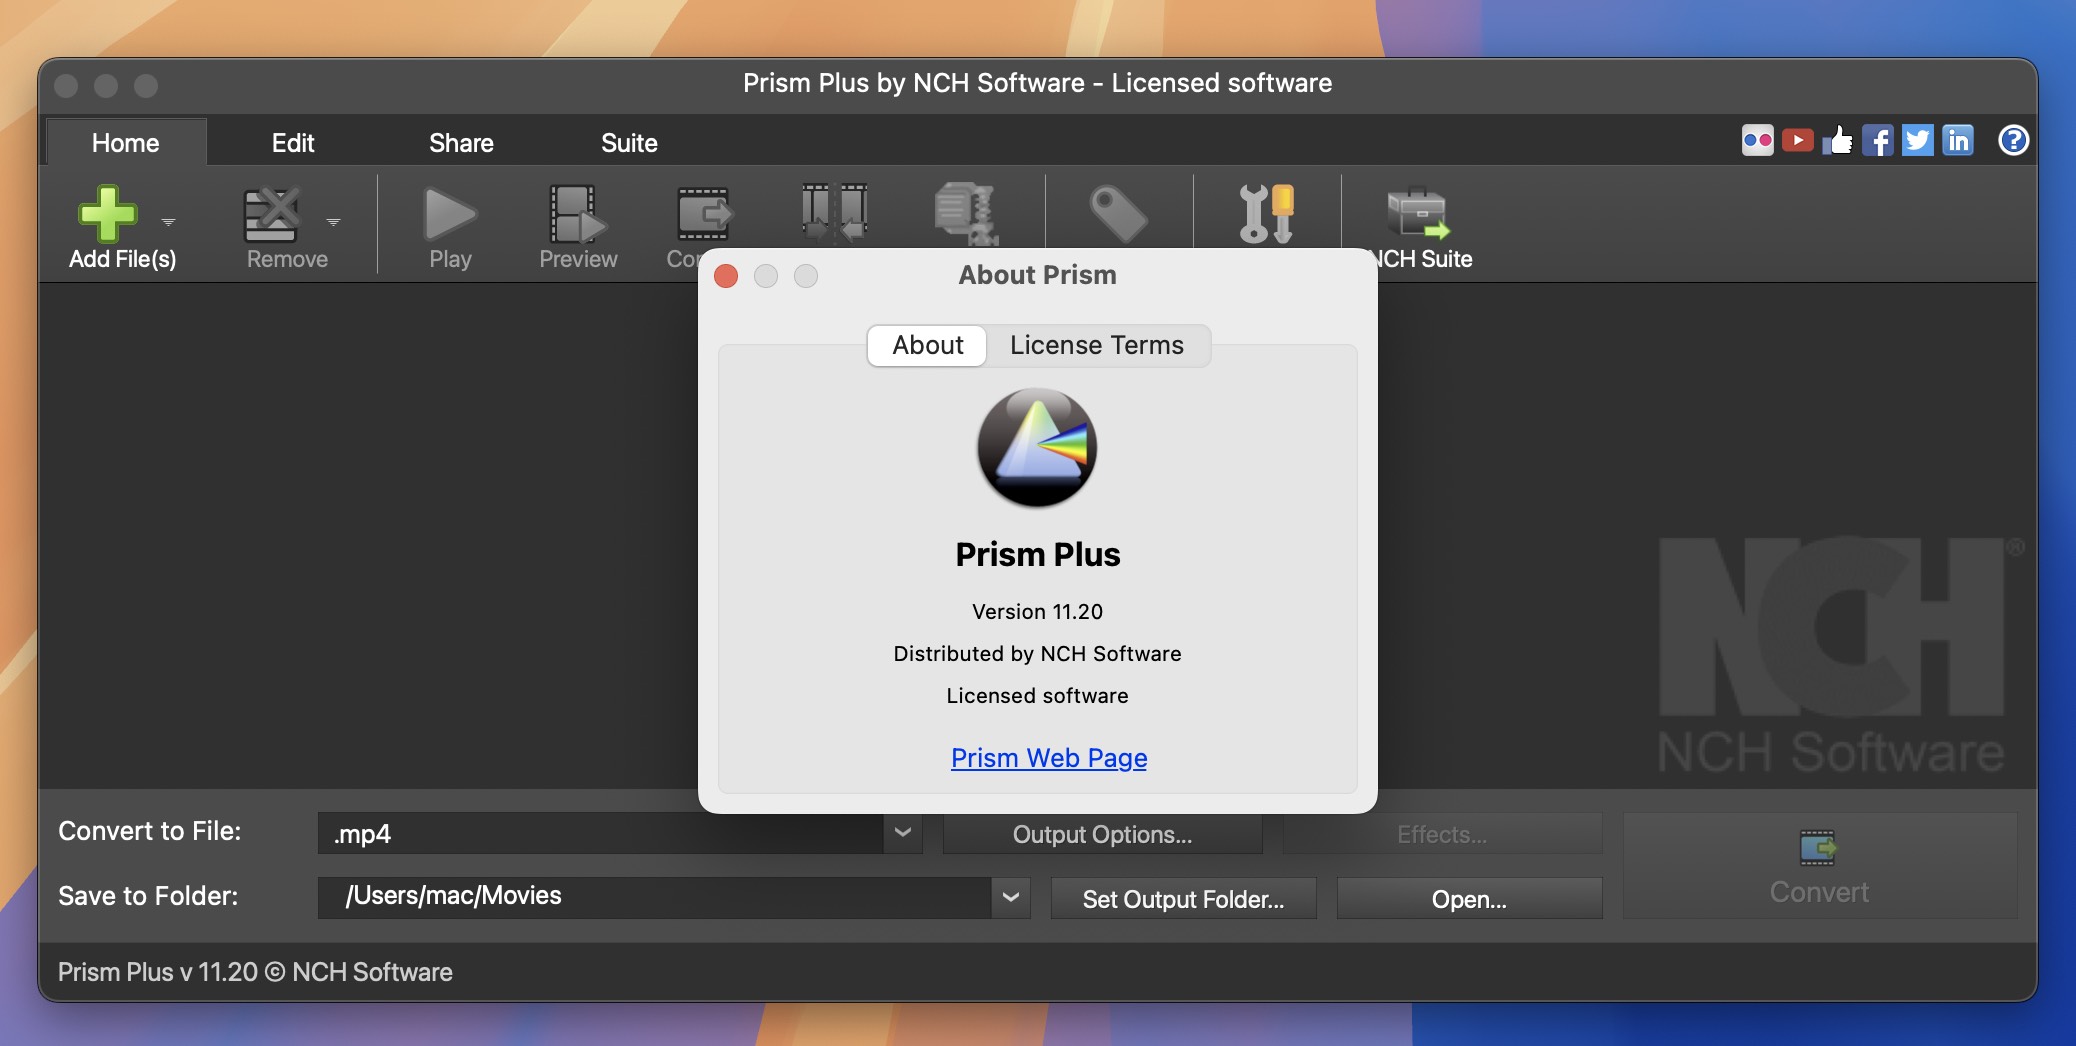Image resolution: width=2076 pixels, height=1046 pixels.
Task: Click the thumbs-up like icon
Action: 1837,140
